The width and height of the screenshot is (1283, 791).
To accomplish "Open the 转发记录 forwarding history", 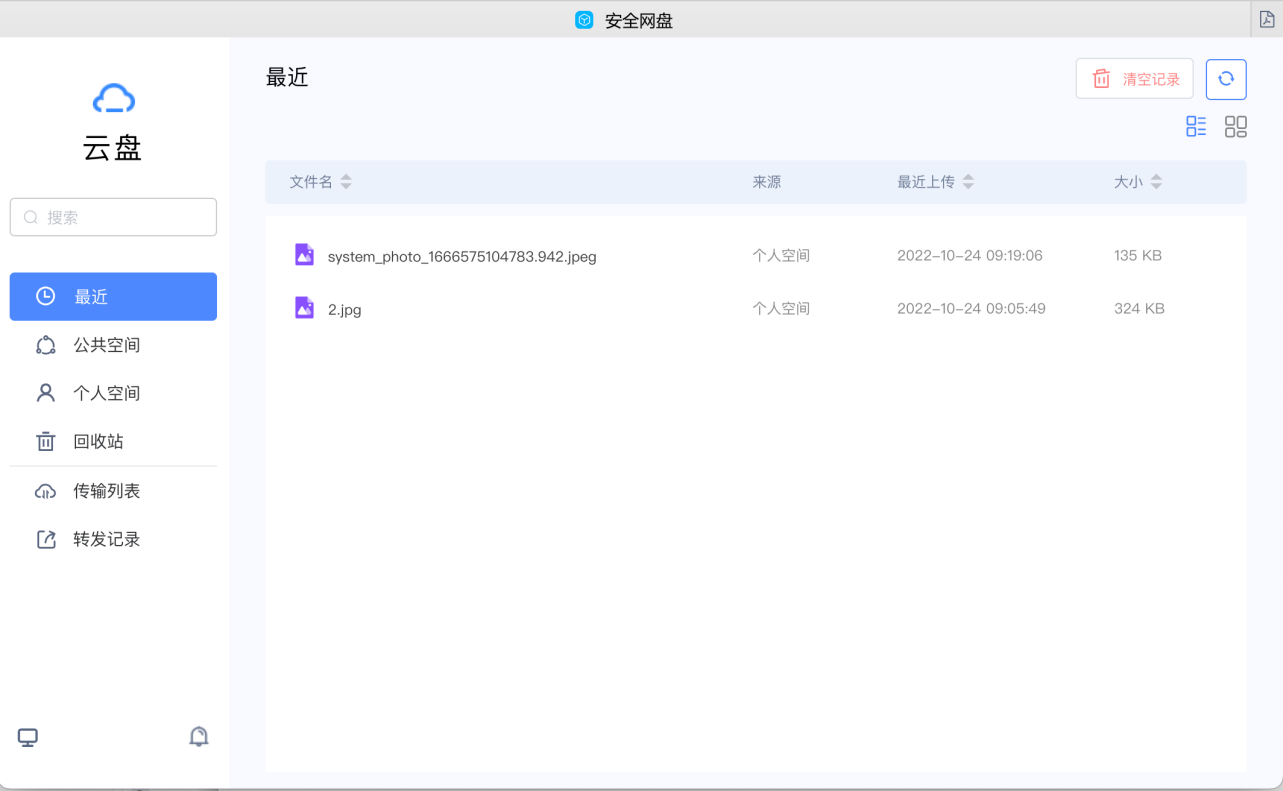I will pos(108,539).
